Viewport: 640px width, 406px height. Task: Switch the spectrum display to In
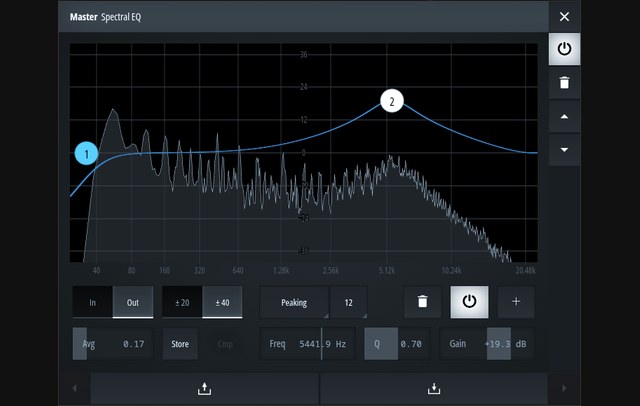[93, 302]
